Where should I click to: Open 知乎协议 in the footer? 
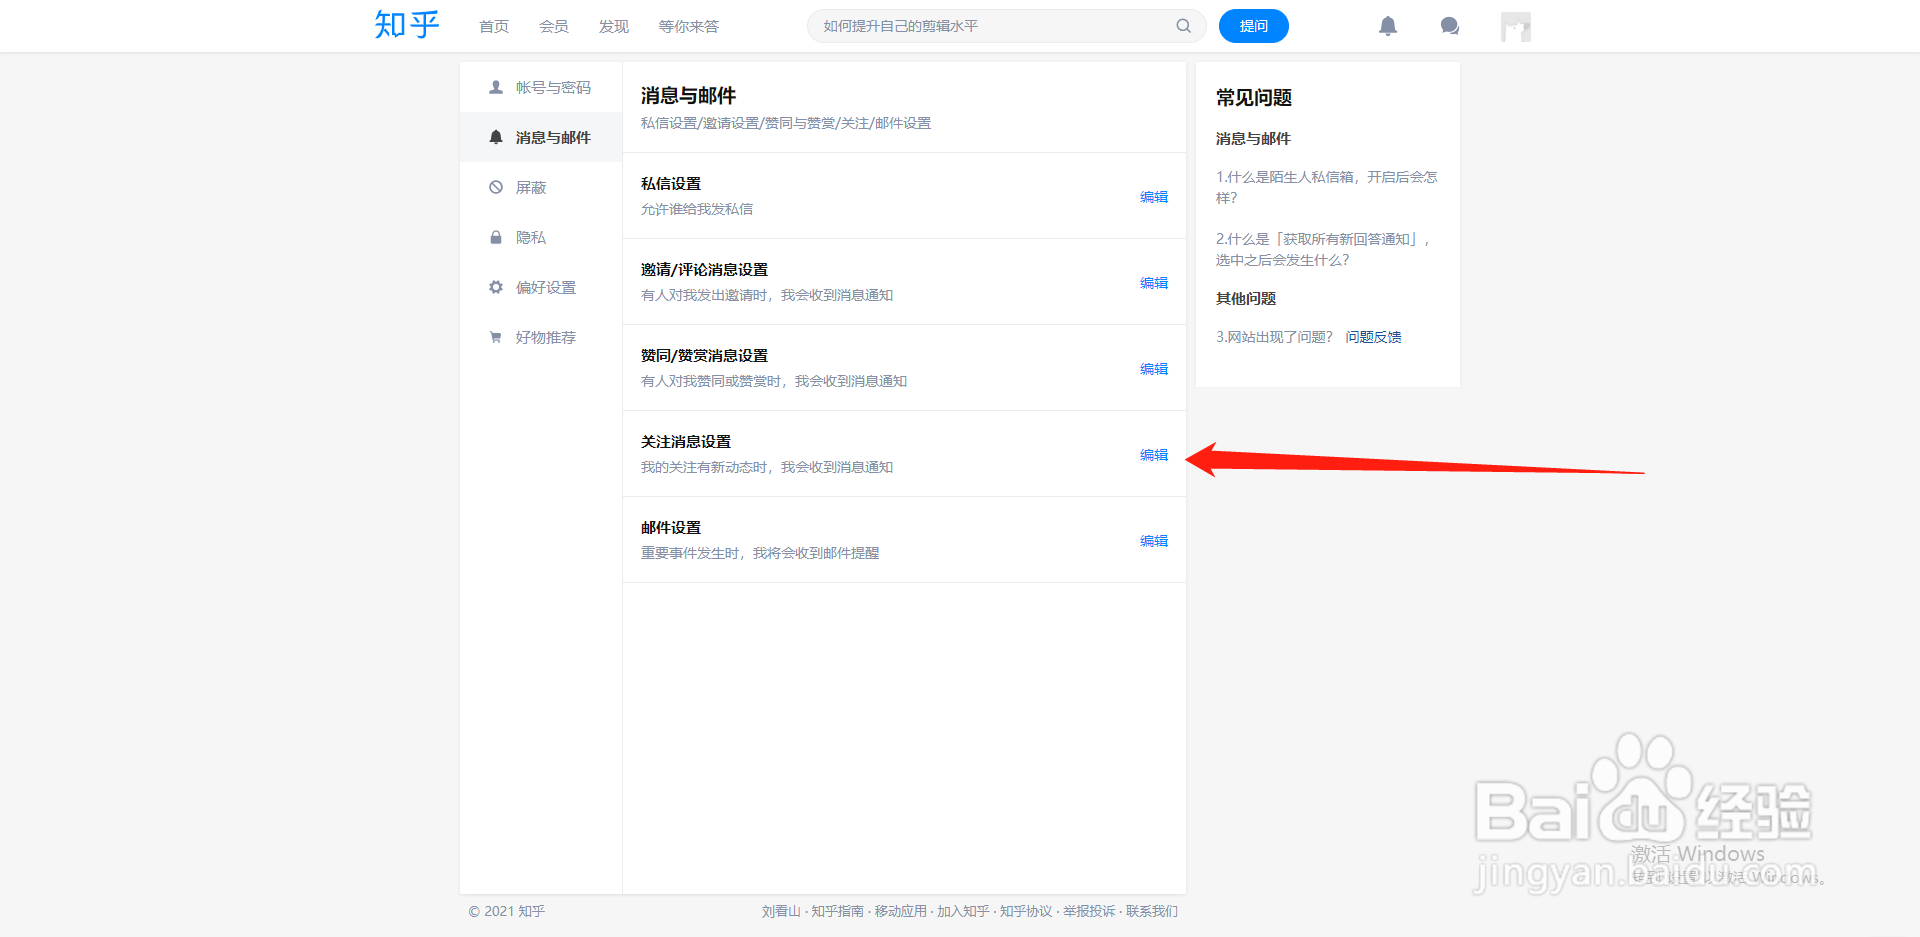pyautogui.click(x=1026, y=911)
